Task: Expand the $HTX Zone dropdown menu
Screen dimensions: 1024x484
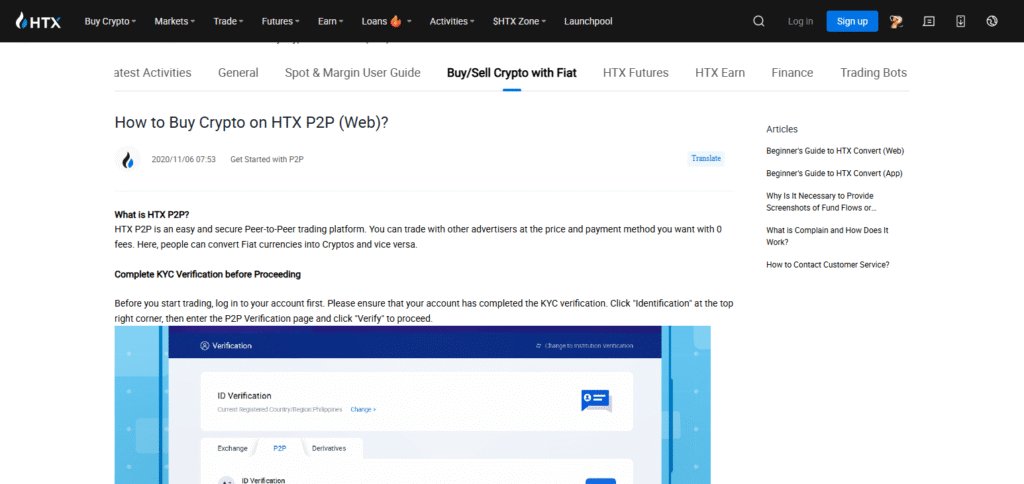Action: click(x=519, y=21)
